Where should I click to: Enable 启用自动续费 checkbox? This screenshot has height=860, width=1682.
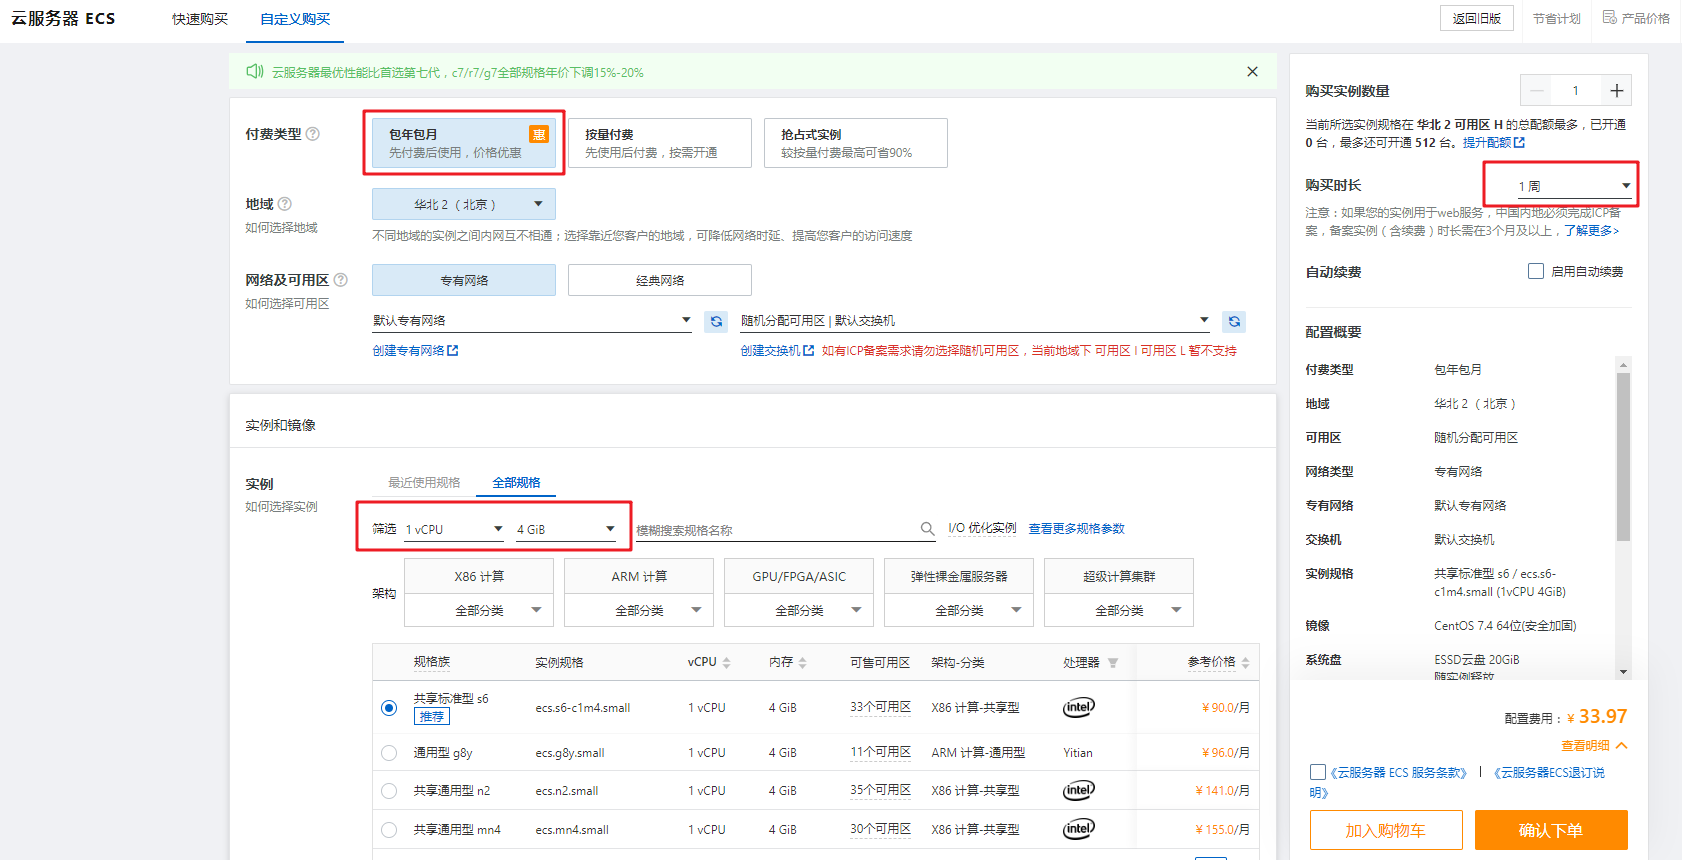[1536, 271]
